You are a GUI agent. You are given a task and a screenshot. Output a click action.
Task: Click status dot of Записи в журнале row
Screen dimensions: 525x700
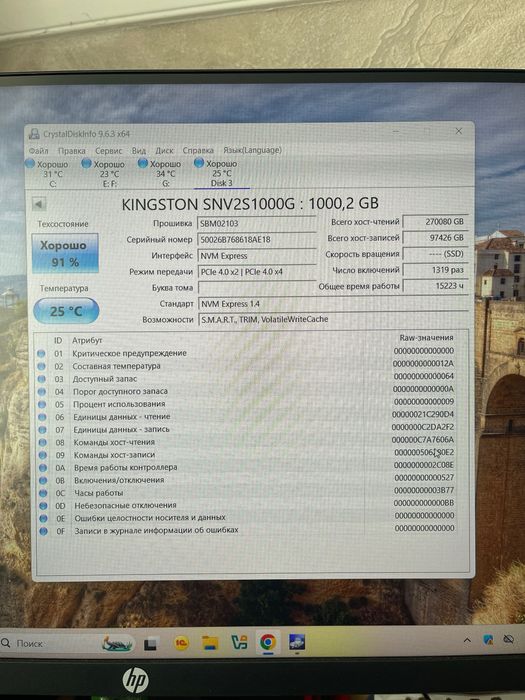pyautogui.click(x=43, y=531)
